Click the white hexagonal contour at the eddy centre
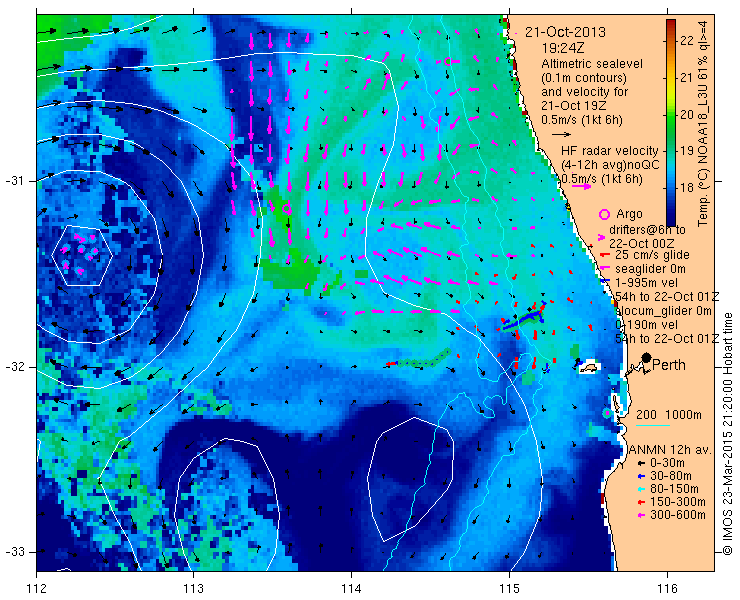The image size is (740, 600). [82, 256]
